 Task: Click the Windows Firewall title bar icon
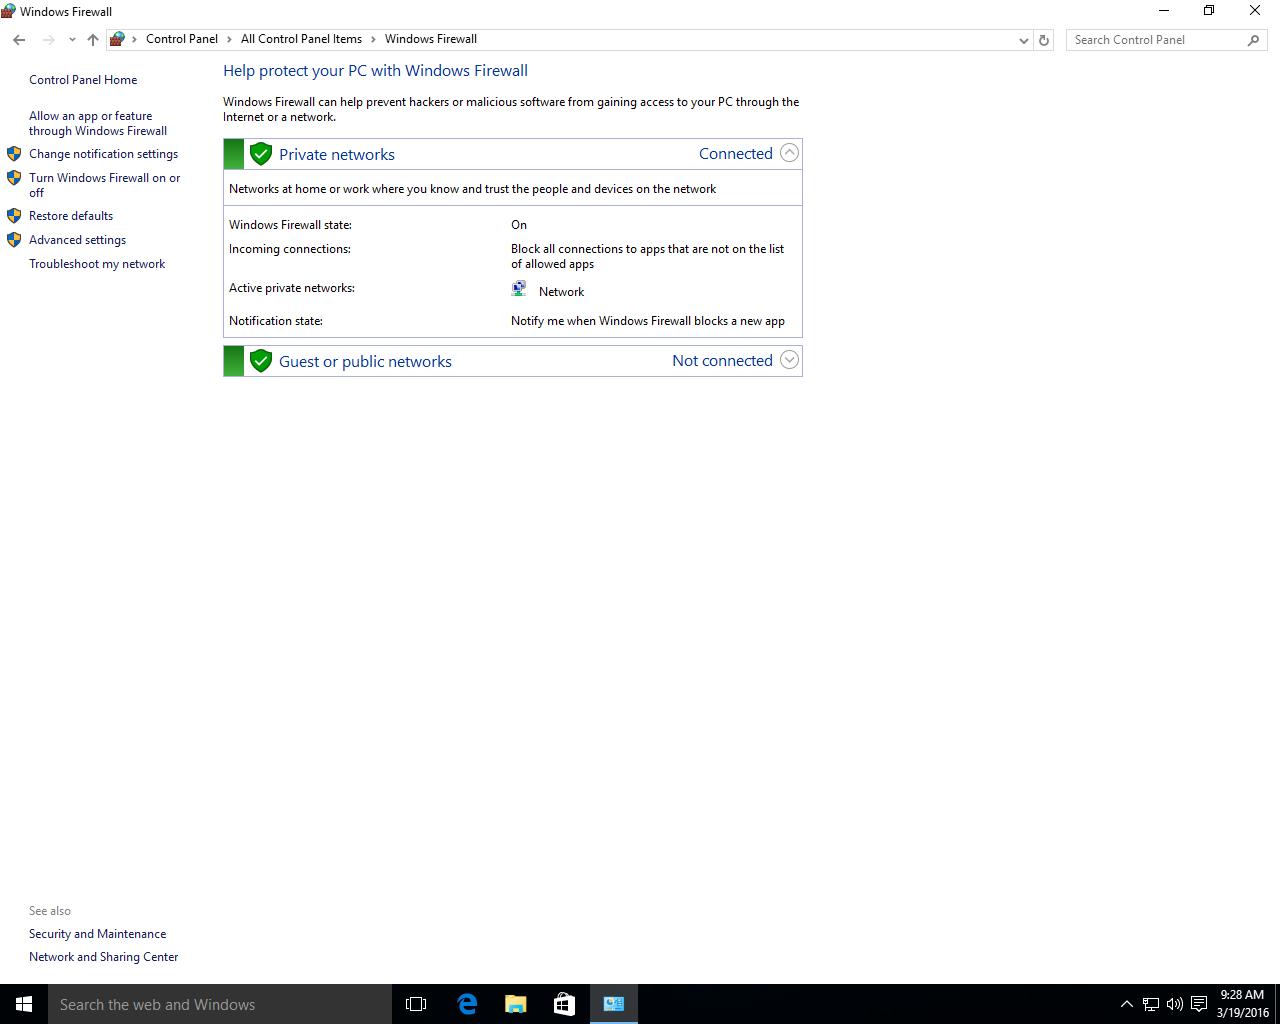coord(9,11)
